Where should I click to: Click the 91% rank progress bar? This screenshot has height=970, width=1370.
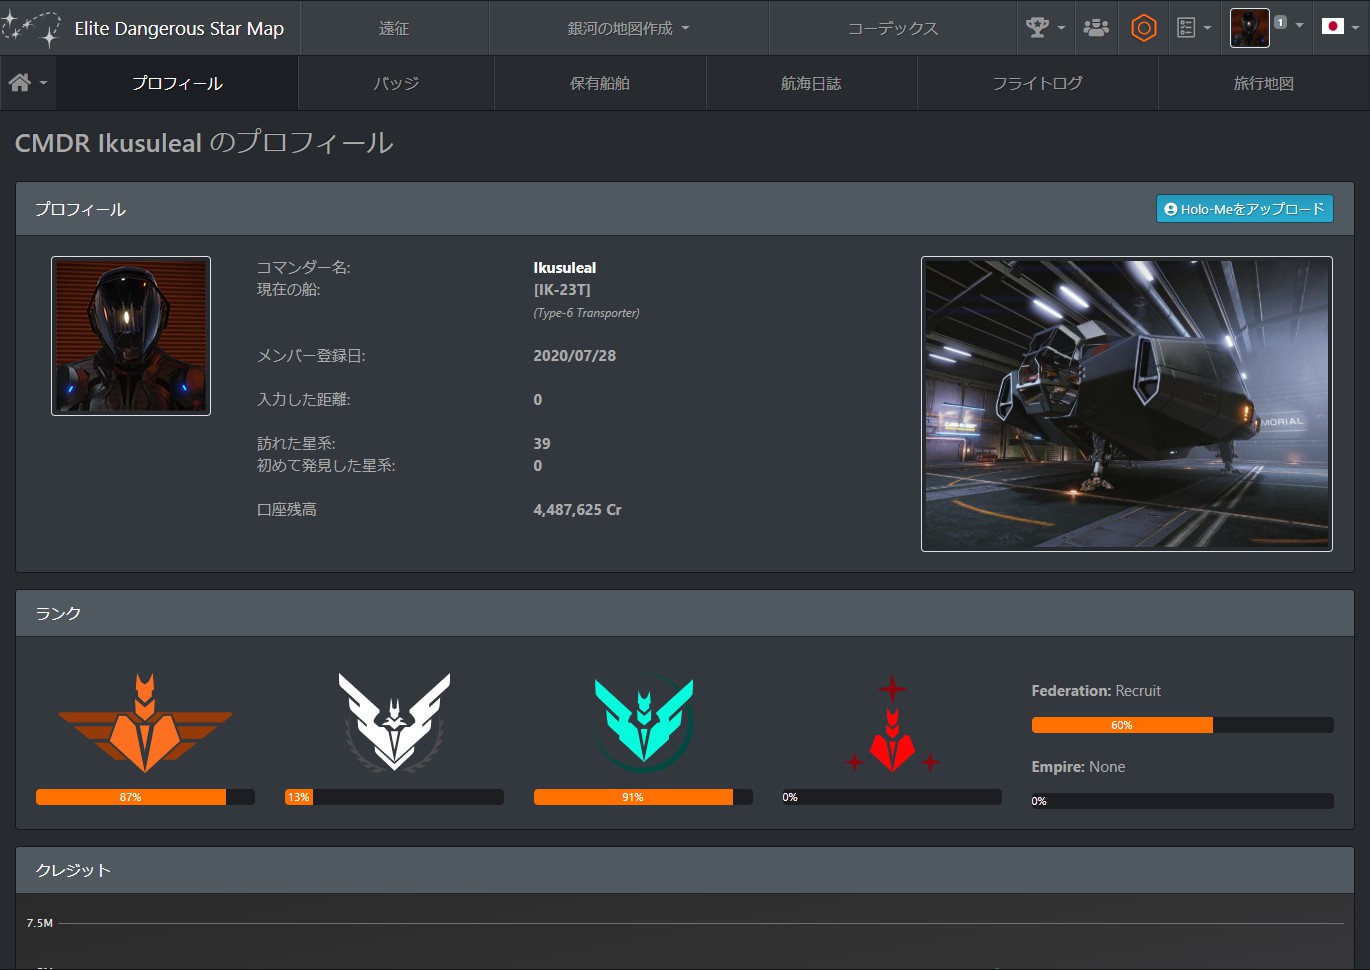point(643,797)
